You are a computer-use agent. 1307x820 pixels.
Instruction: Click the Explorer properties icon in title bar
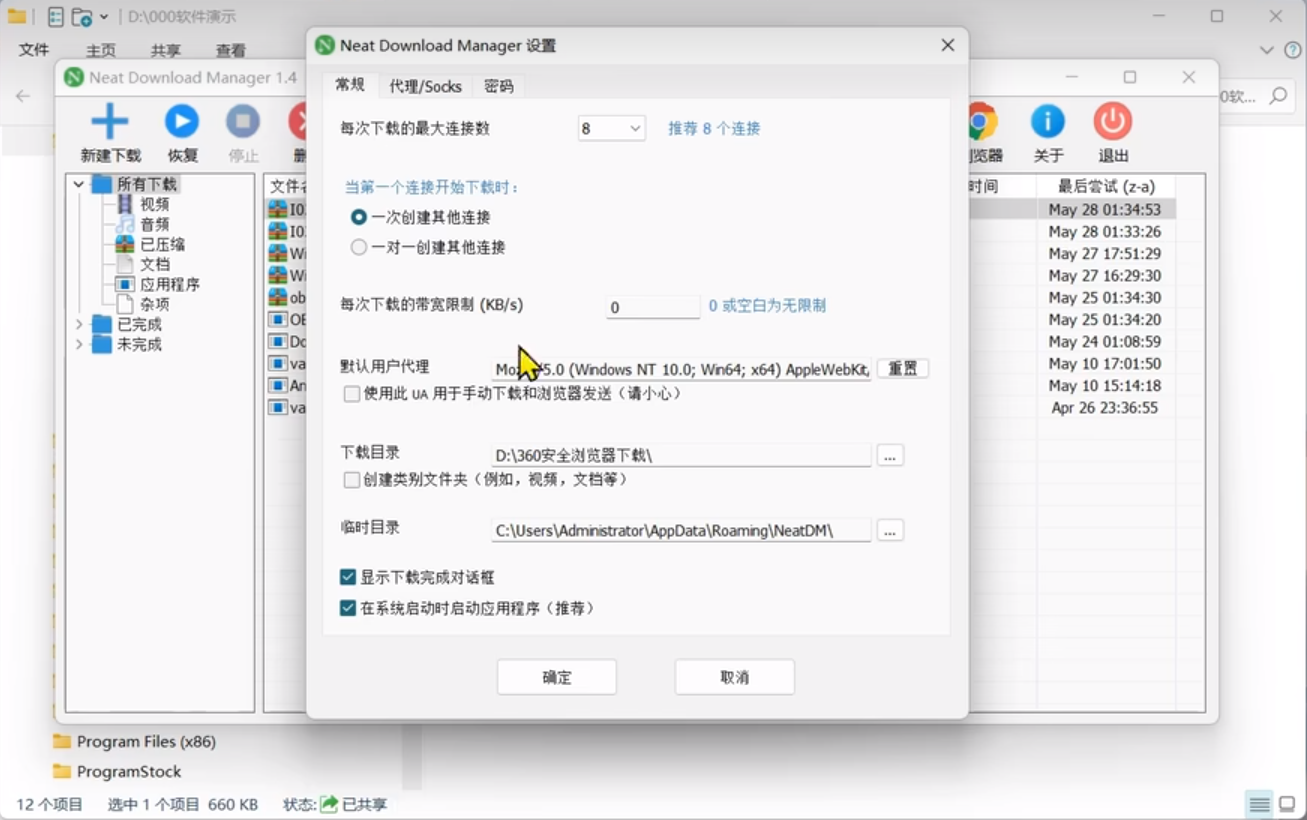(x=56, y=17)
